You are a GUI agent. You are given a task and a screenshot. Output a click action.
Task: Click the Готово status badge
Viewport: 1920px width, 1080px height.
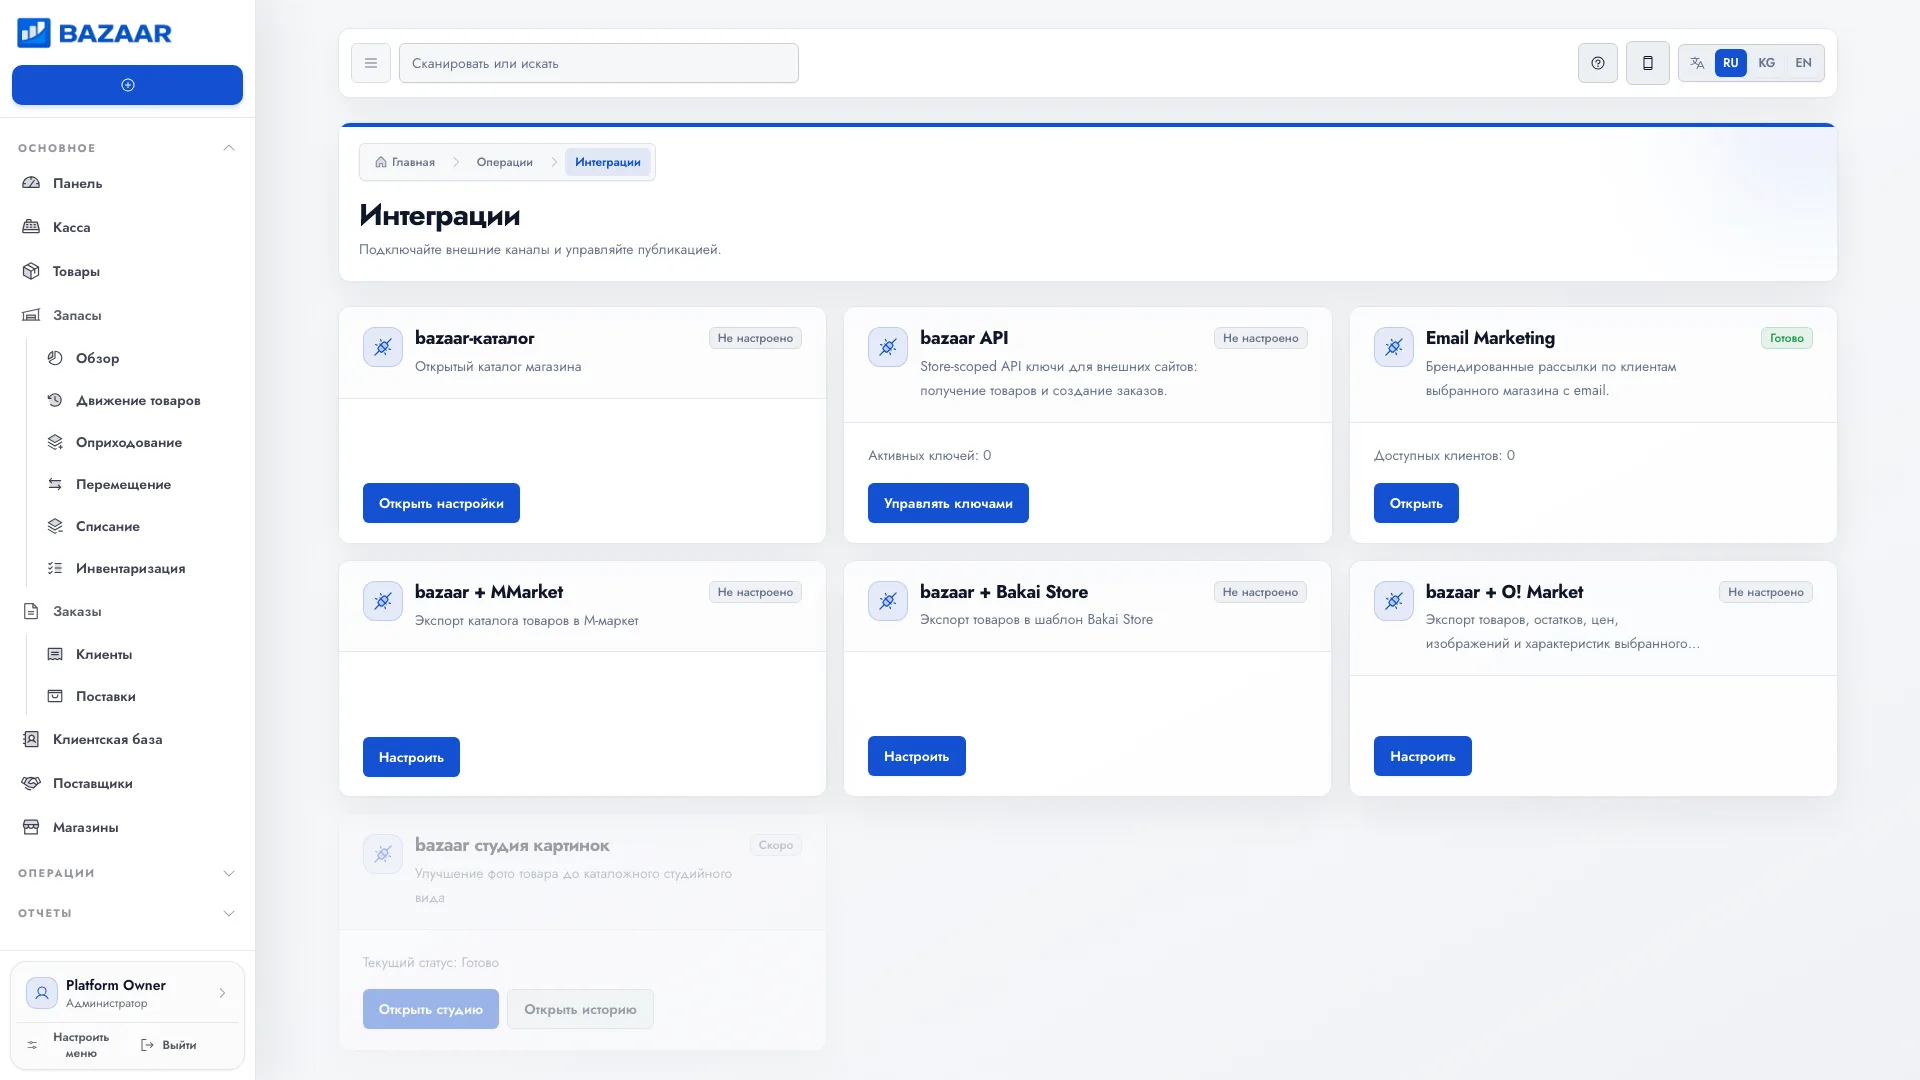(1787, 338)
